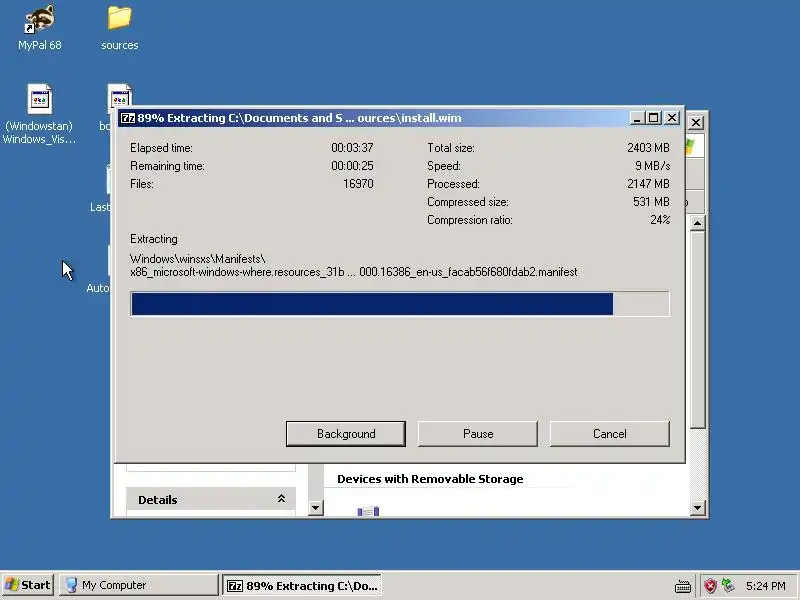800x600 pixels.
Task: Click the Files count 16970
Action: coord(358,184)
